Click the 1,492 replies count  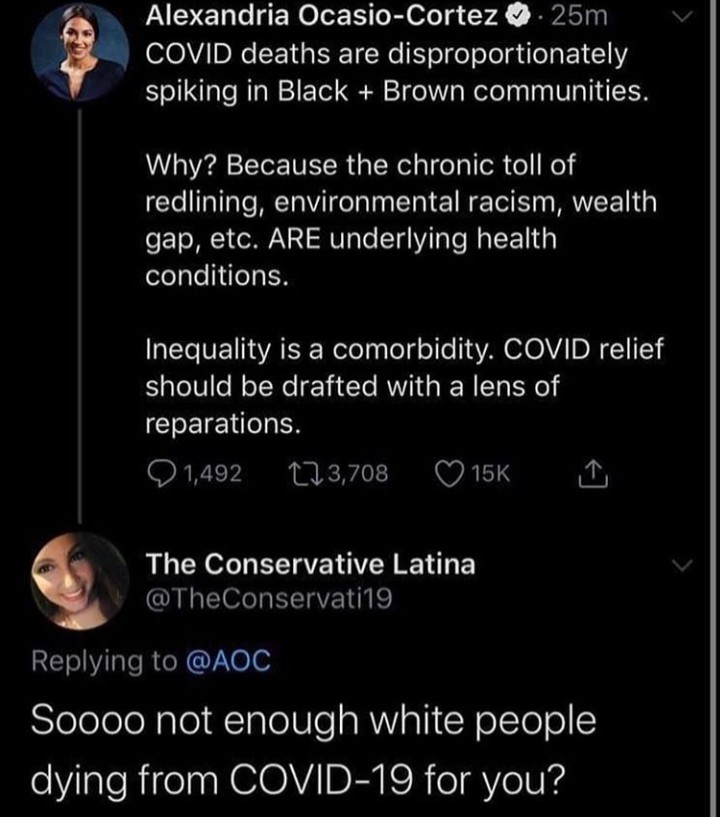[209, 472]
